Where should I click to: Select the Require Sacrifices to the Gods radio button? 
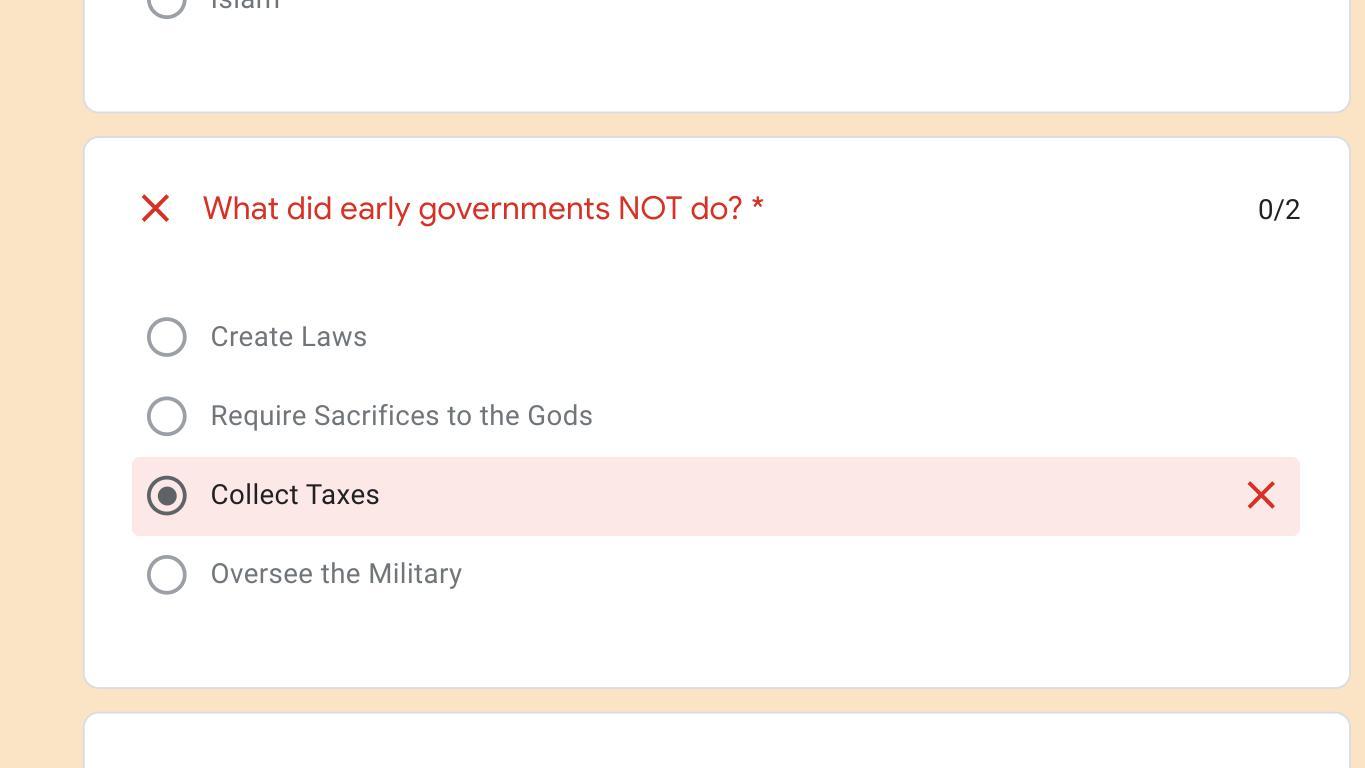click(x=167, y=416)
